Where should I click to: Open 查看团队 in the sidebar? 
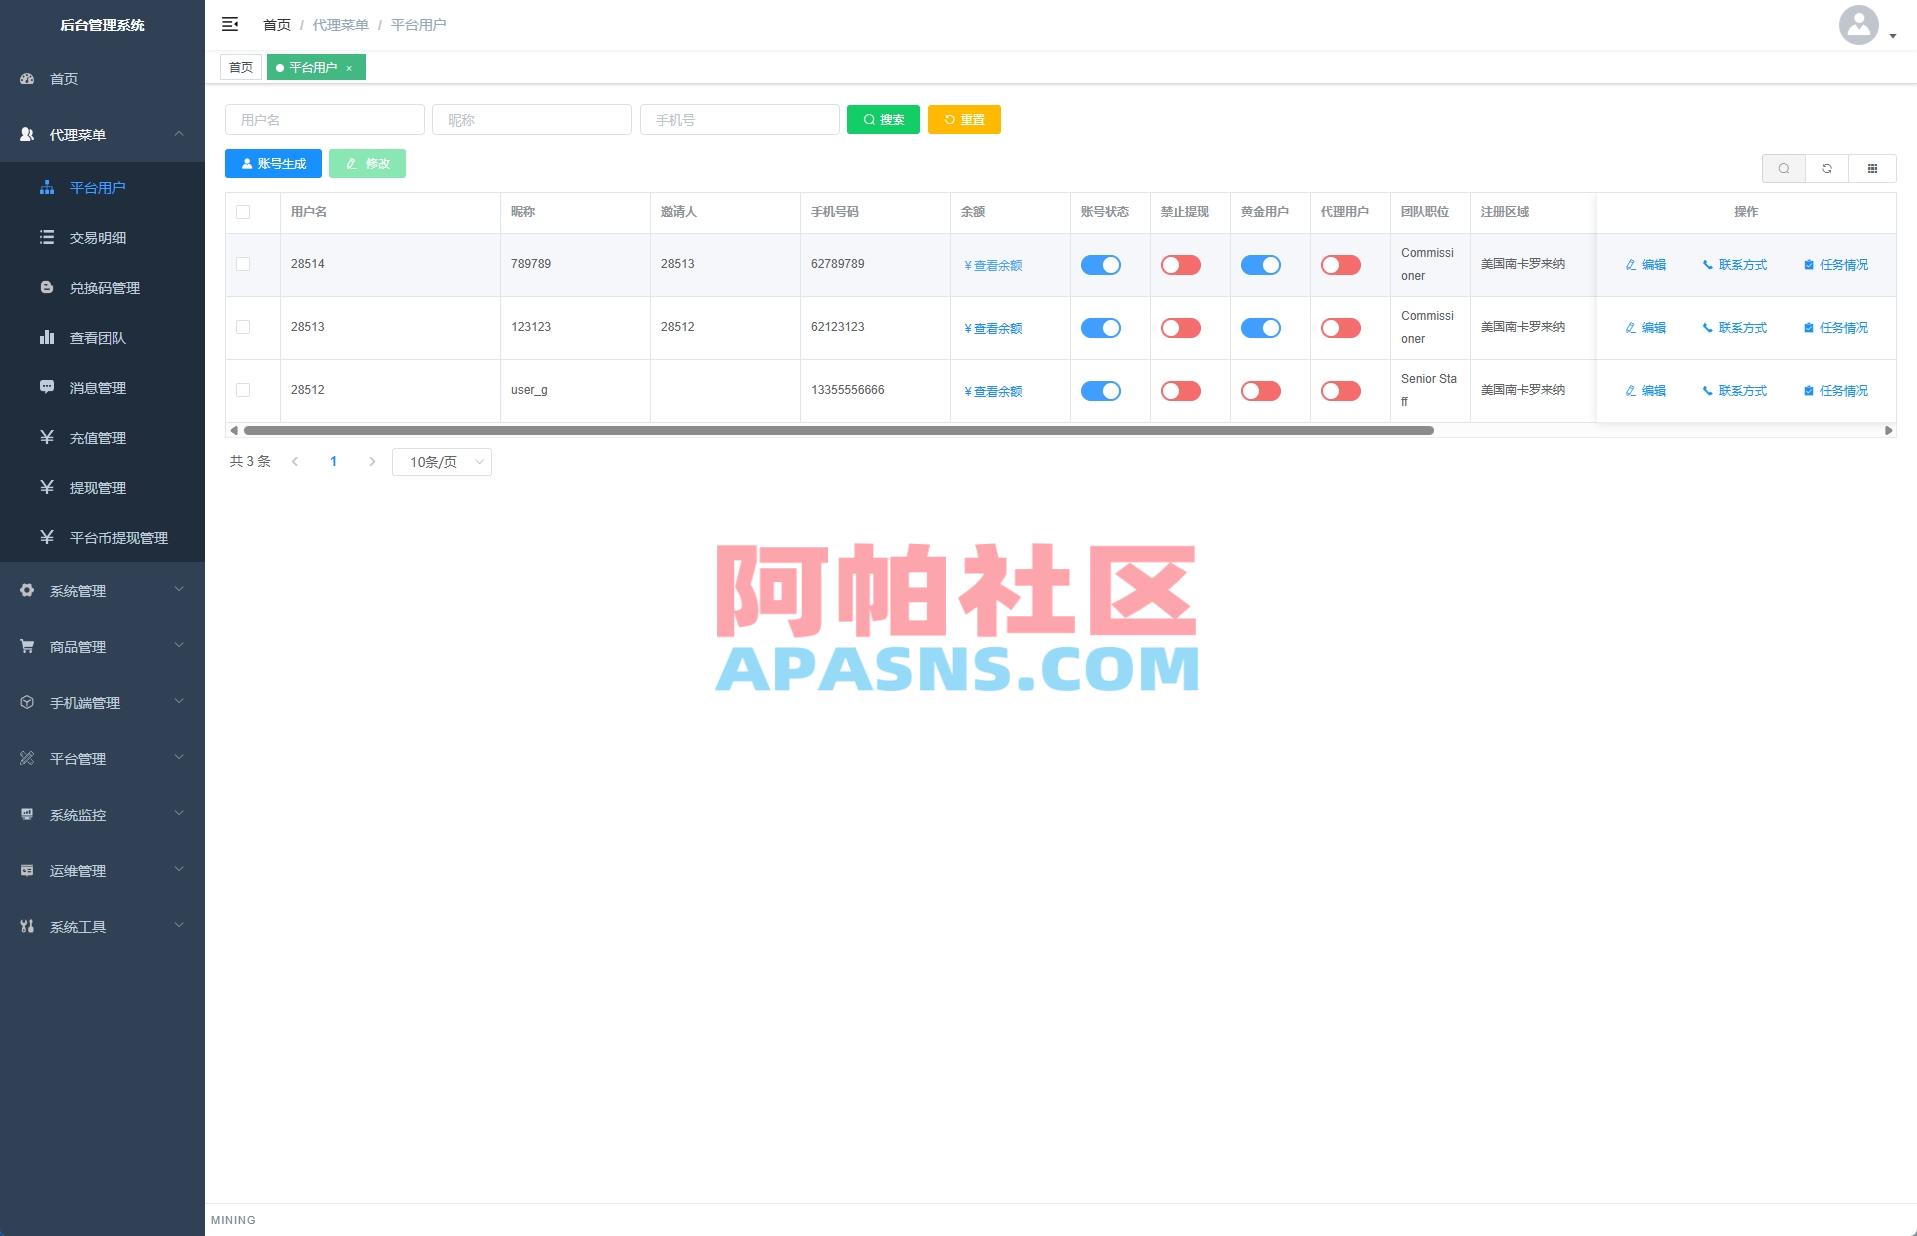point(97,337)
